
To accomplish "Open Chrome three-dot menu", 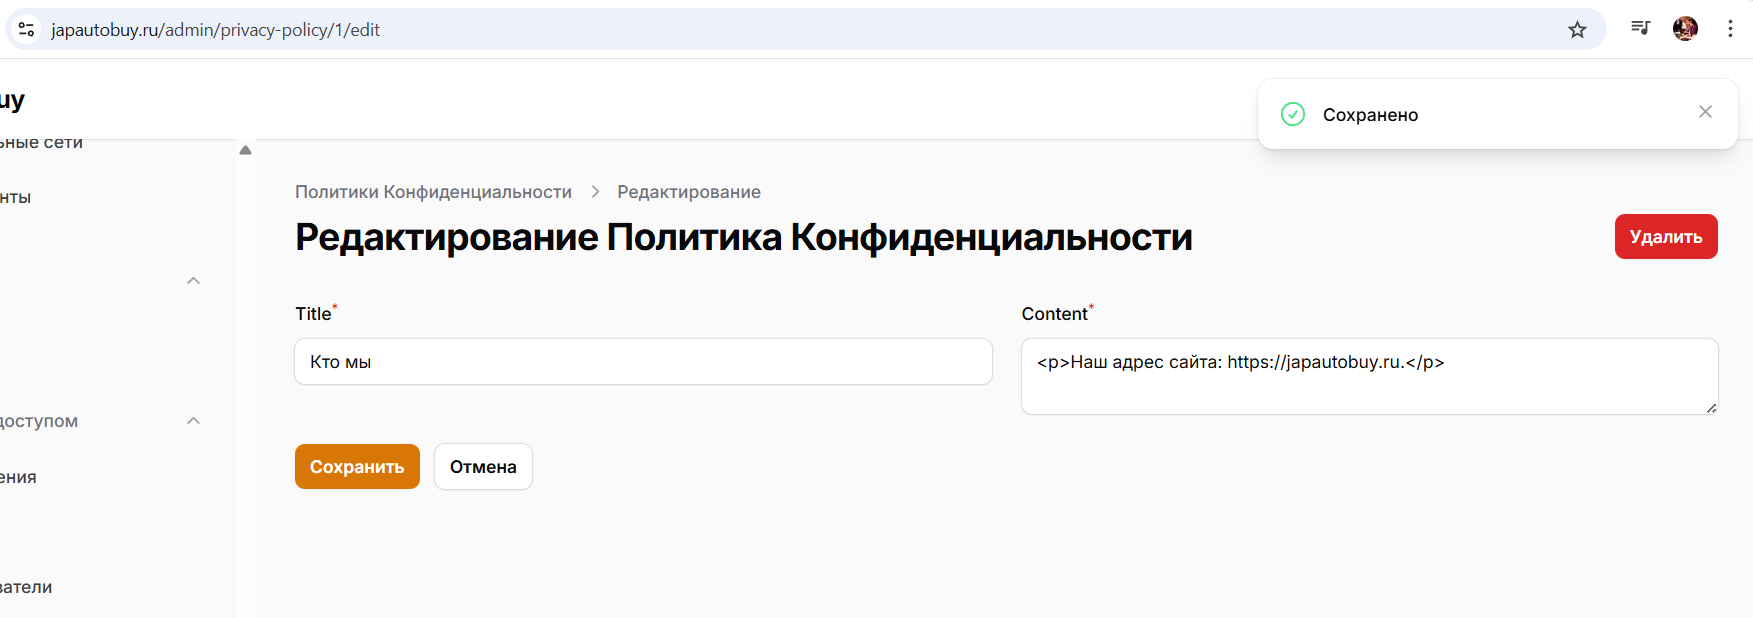I will [1730, 29].
